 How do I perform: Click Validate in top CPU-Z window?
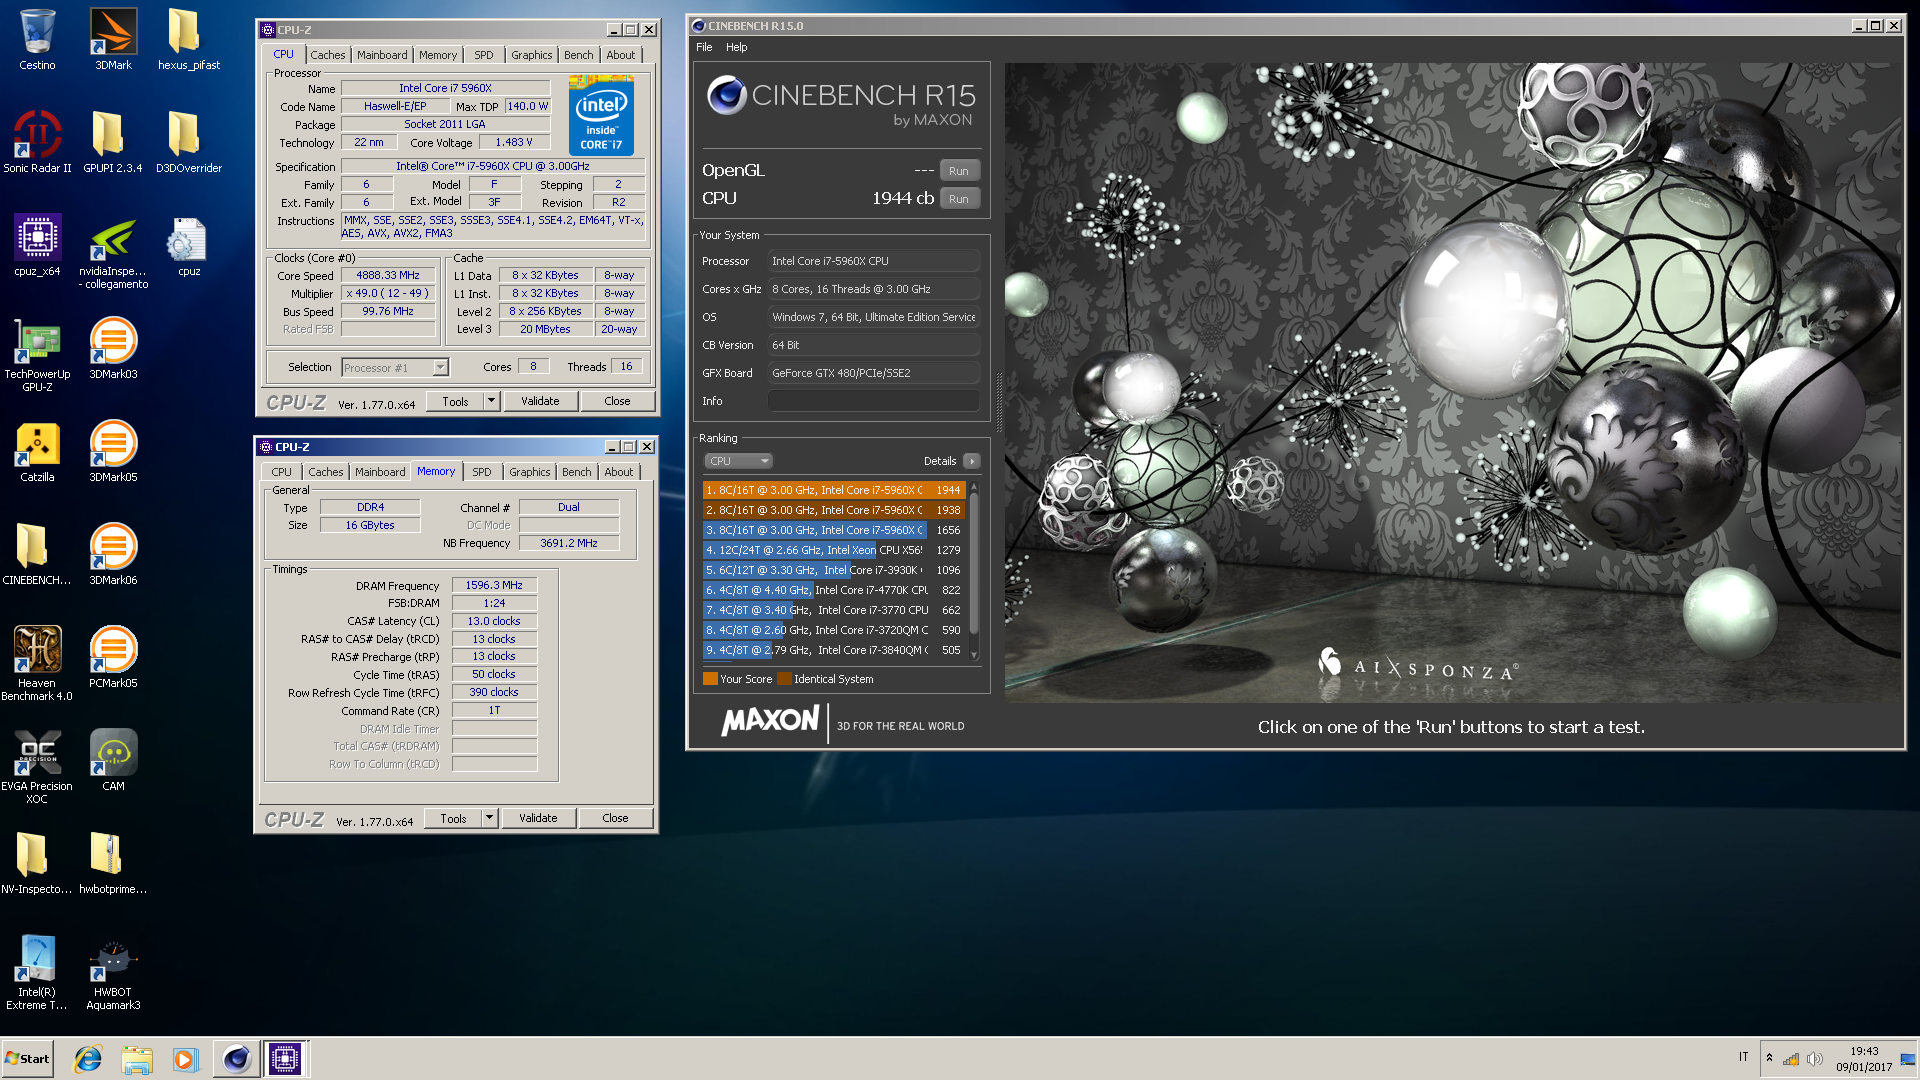[x=540, y=401]
